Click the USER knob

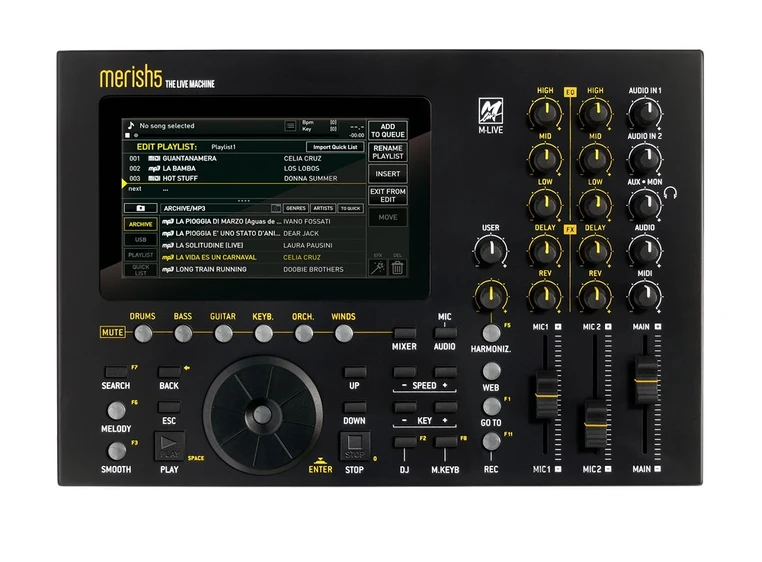click(490, 250)
